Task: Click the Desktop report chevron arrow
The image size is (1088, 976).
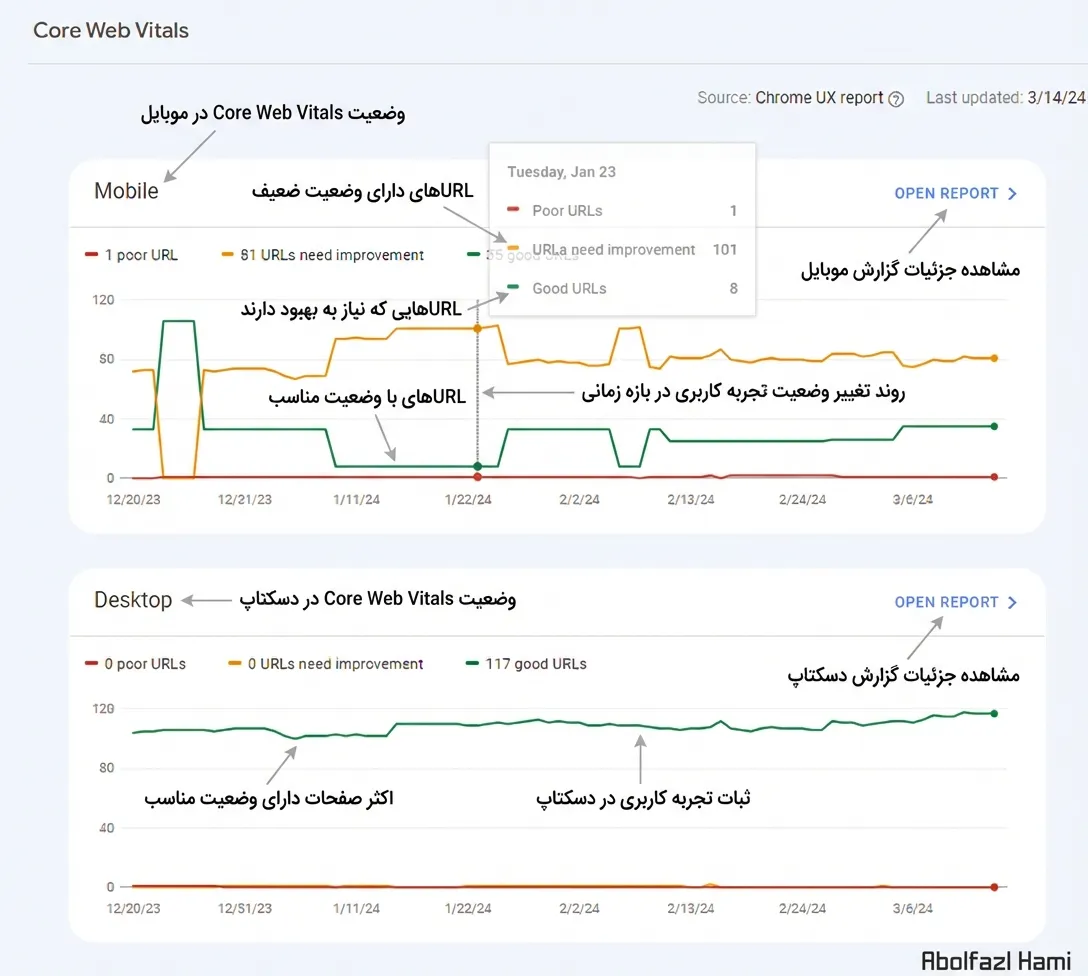Action: (x=1012, y=603)
